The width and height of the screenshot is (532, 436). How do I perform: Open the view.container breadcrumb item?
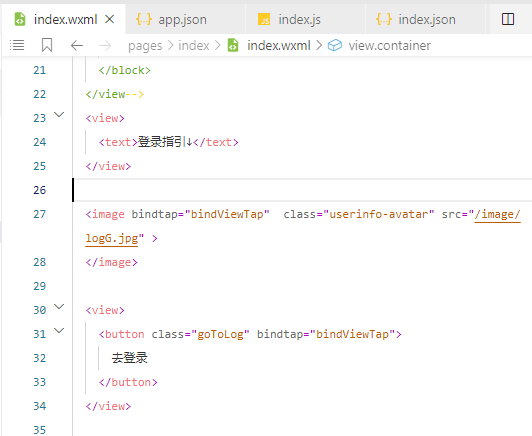390,45
